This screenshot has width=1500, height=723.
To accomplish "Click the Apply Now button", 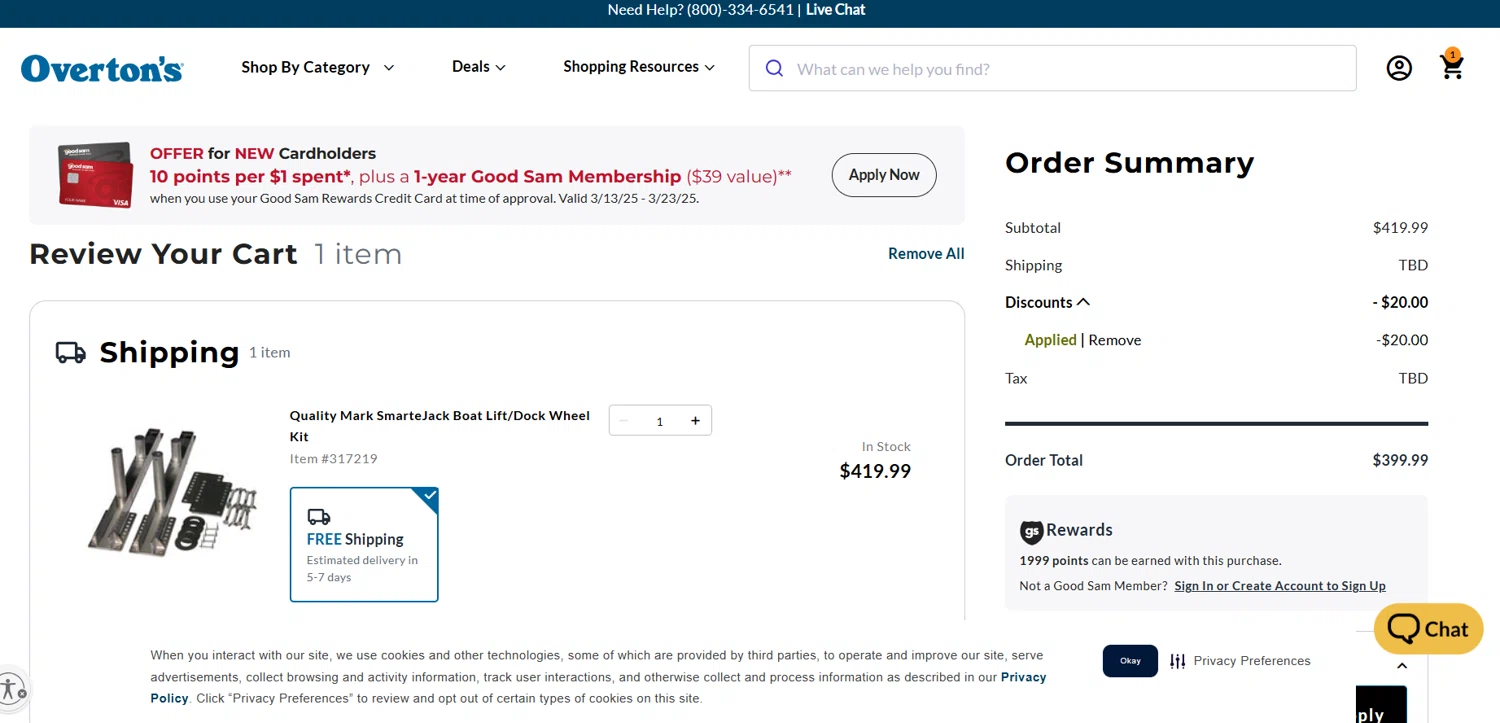I will point(884,175).
